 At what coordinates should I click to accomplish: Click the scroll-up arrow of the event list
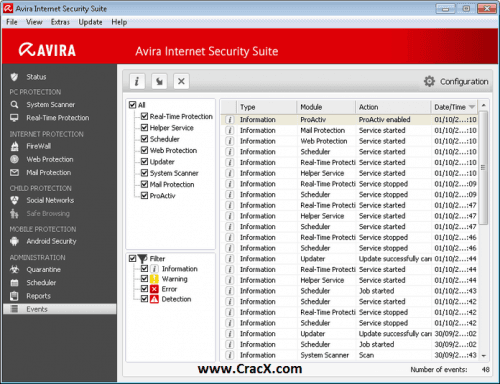pyautogui.click(x=484, y=105)
